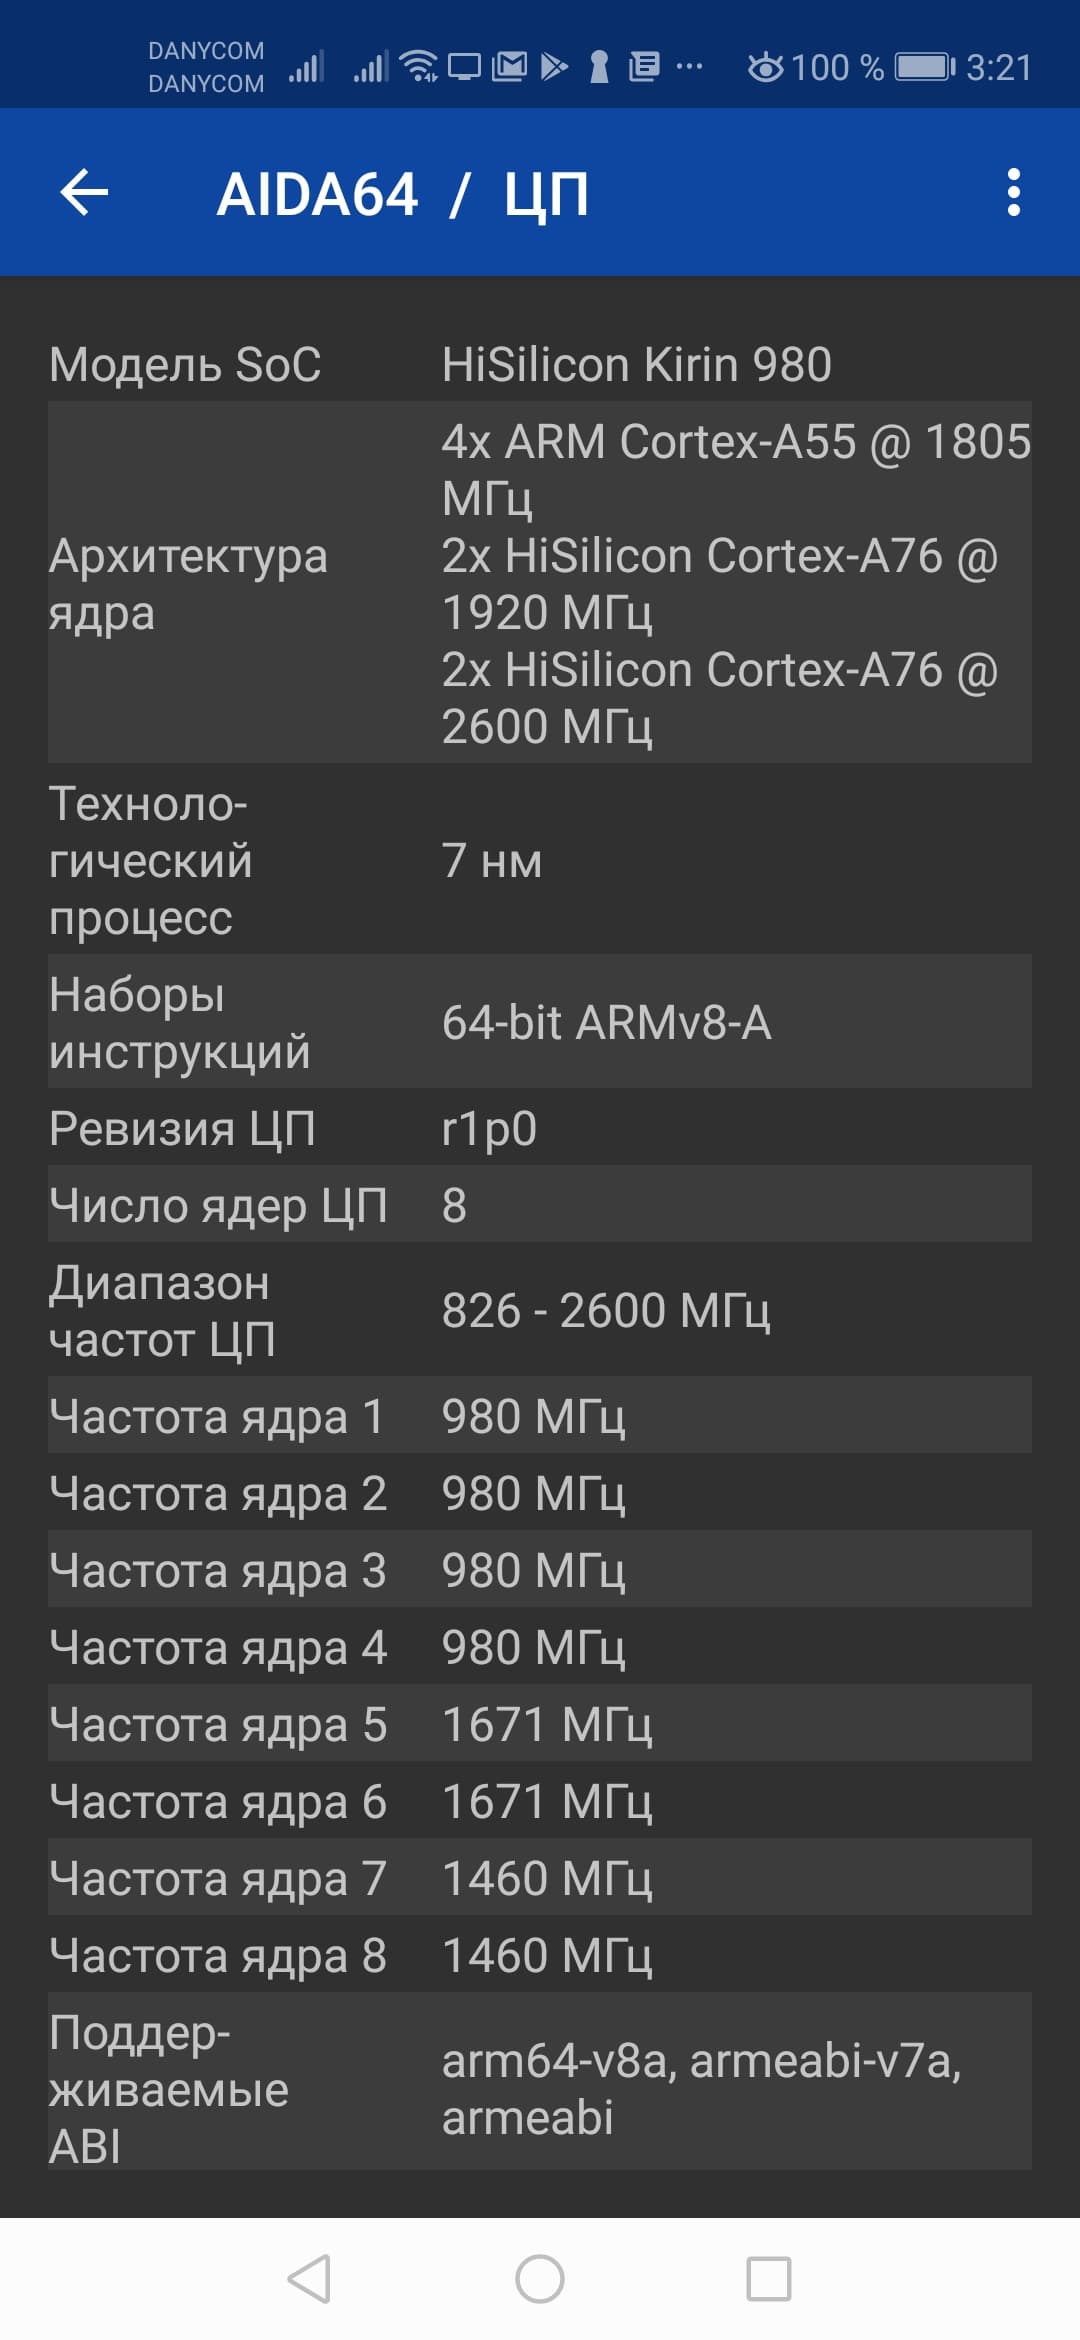Screen dimensions: 1080x2340
Task: Tap the eye comfort status icon
Action: (766, 67)
